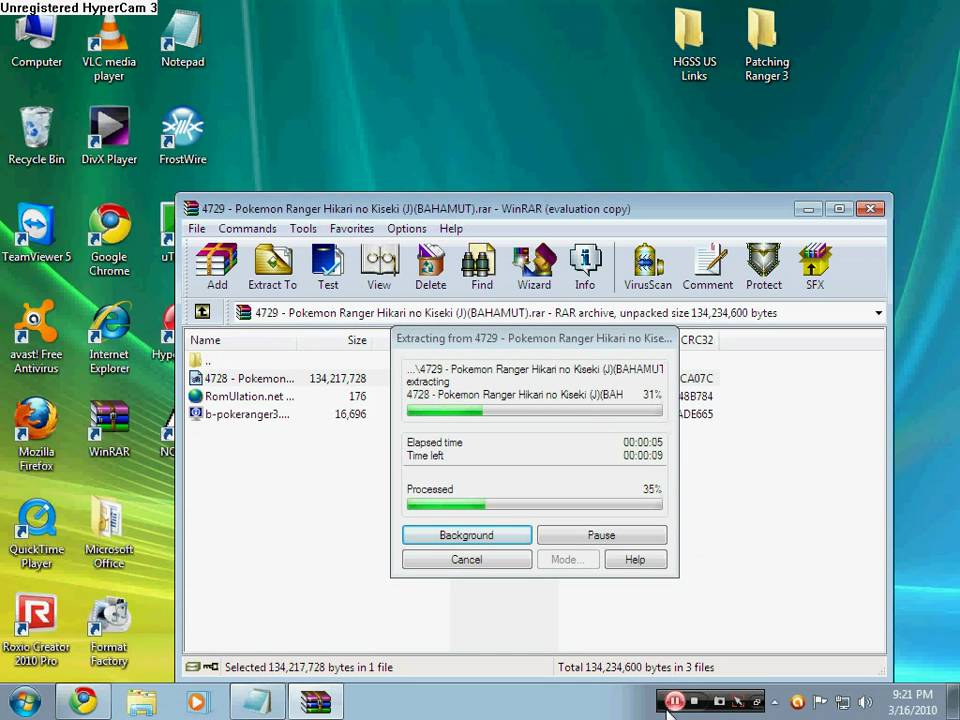Select the Mozilla Firefox shortcut
Screen dimensions: 960x720
click(36, 434)
